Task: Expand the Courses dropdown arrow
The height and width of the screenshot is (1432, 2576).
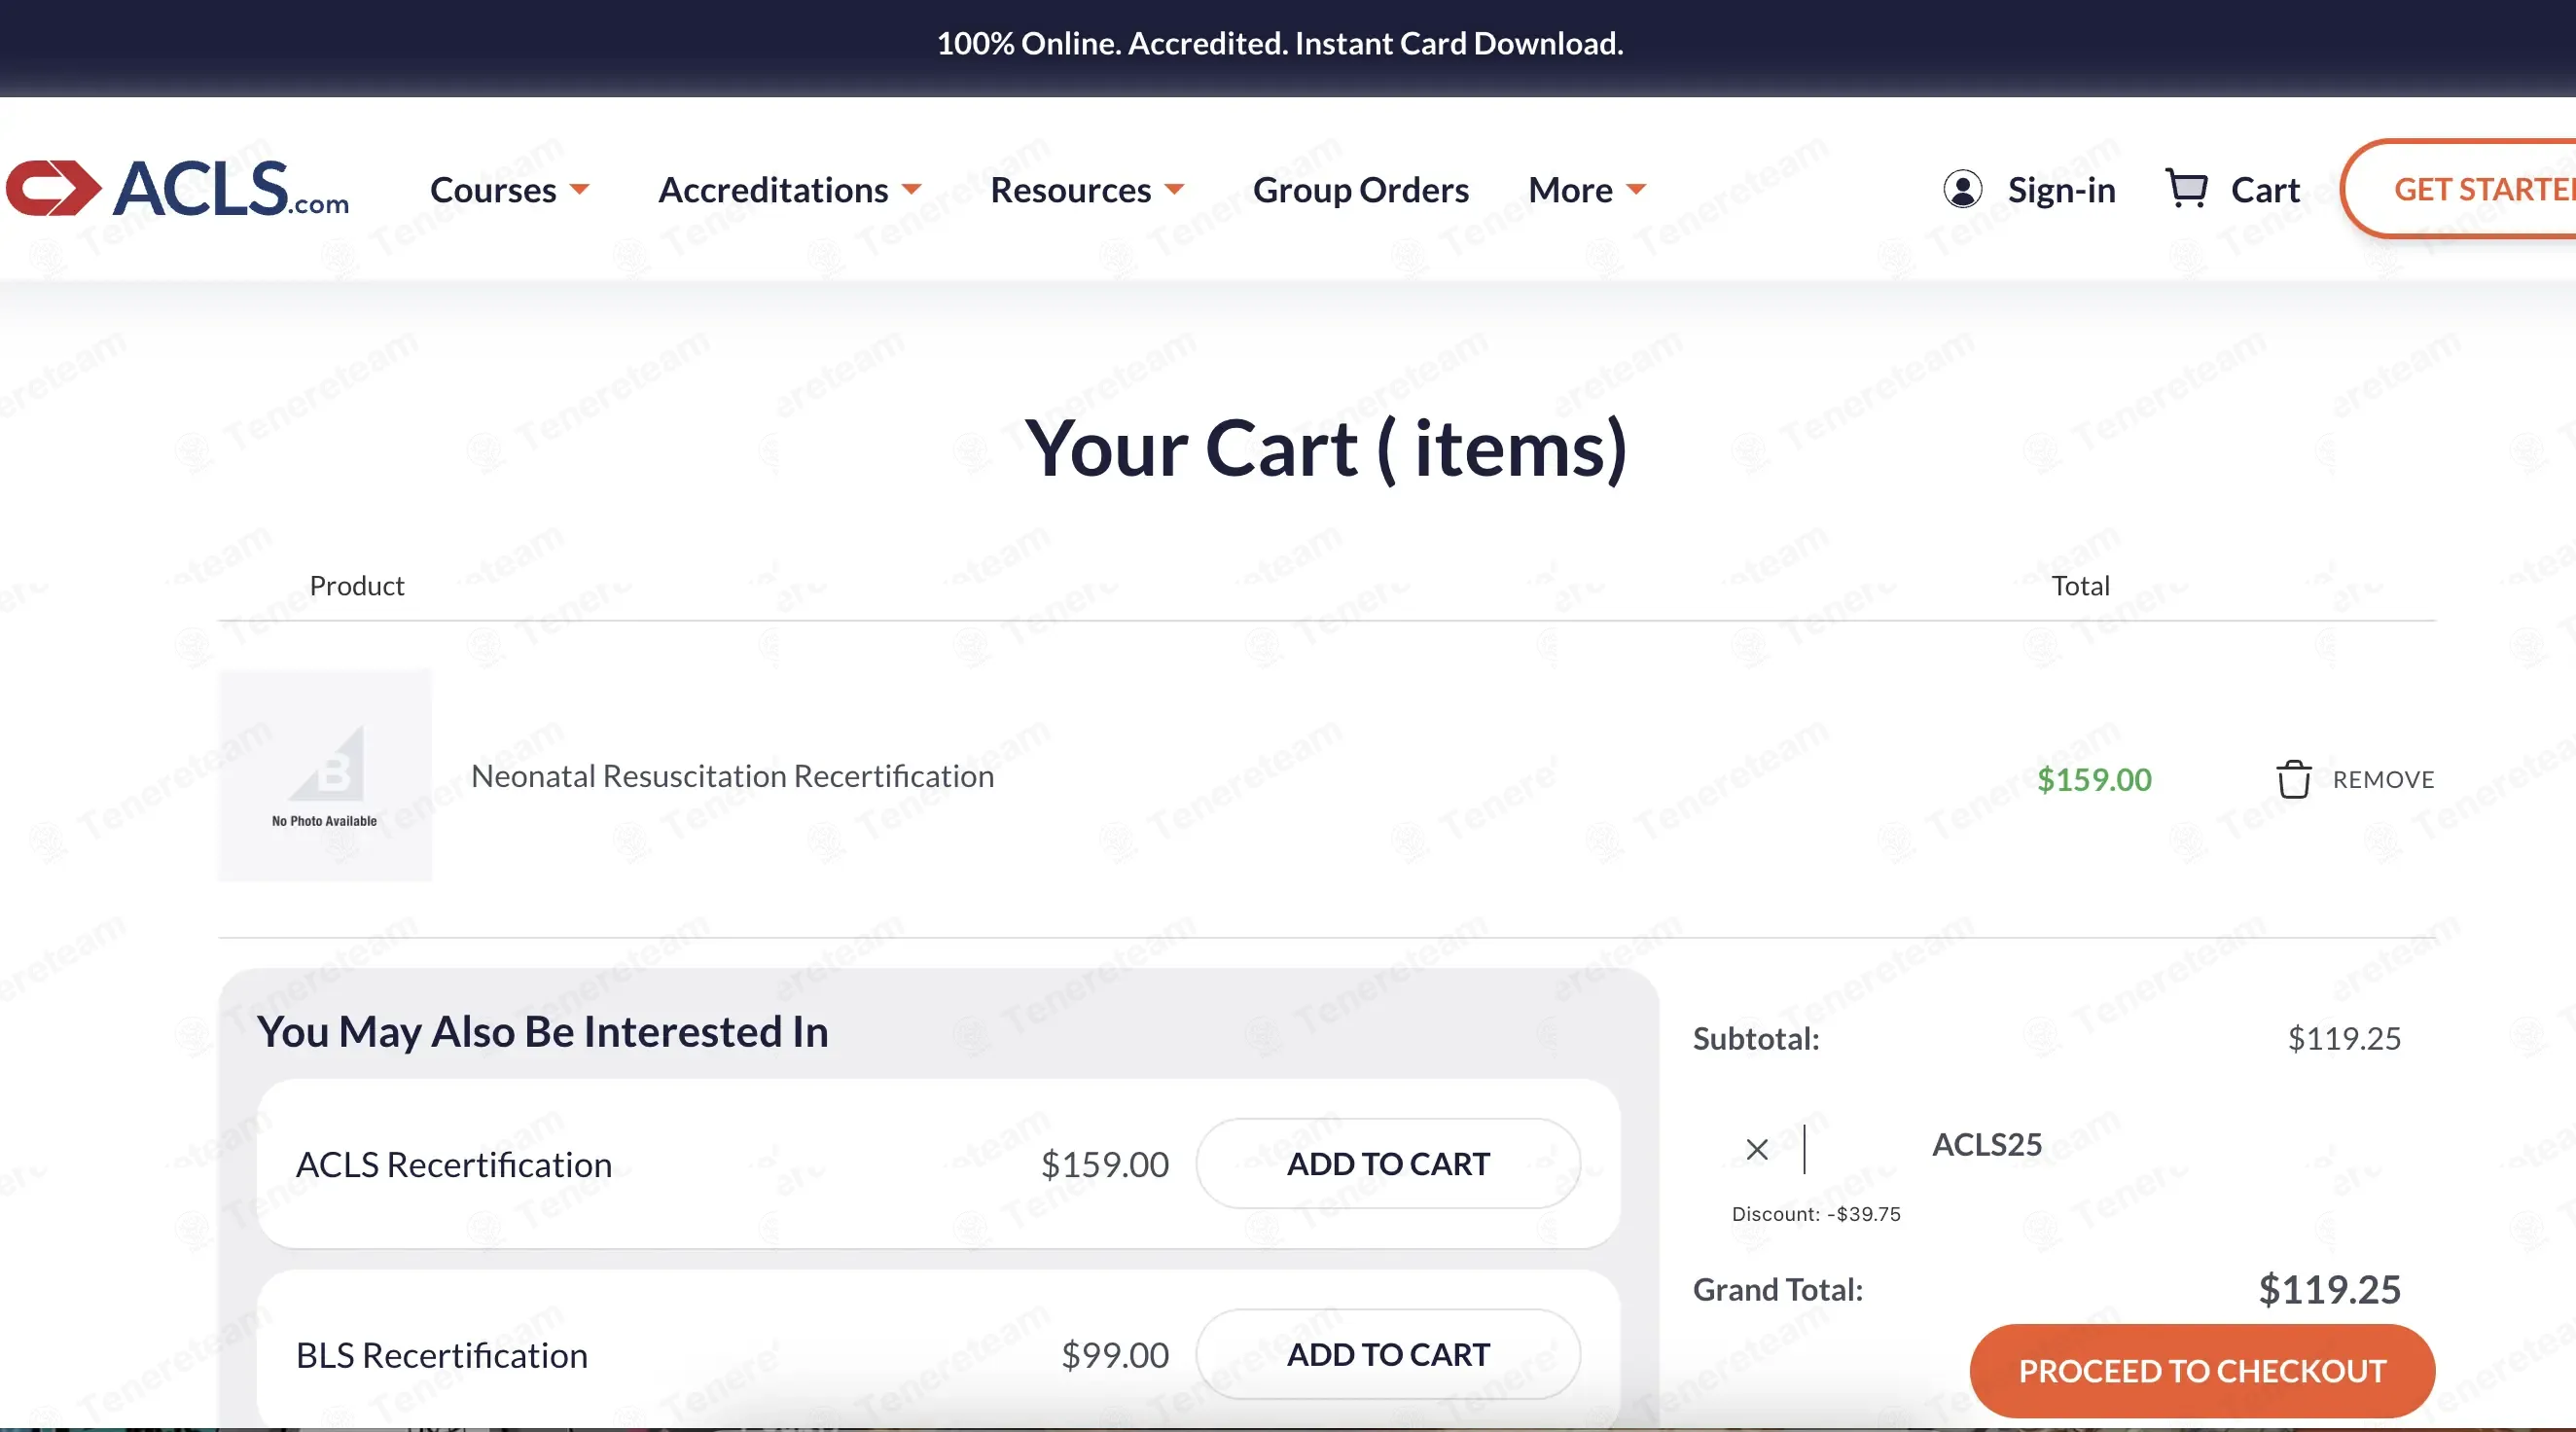Action: tap(580, 189)
